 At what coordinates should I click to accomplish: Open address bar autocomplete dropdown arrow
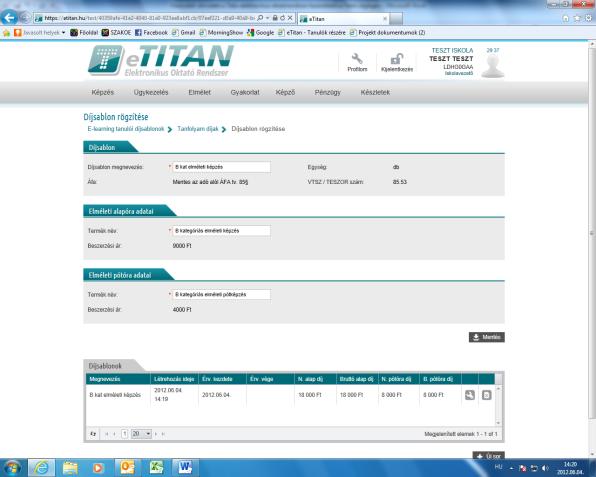click(268, 18)
